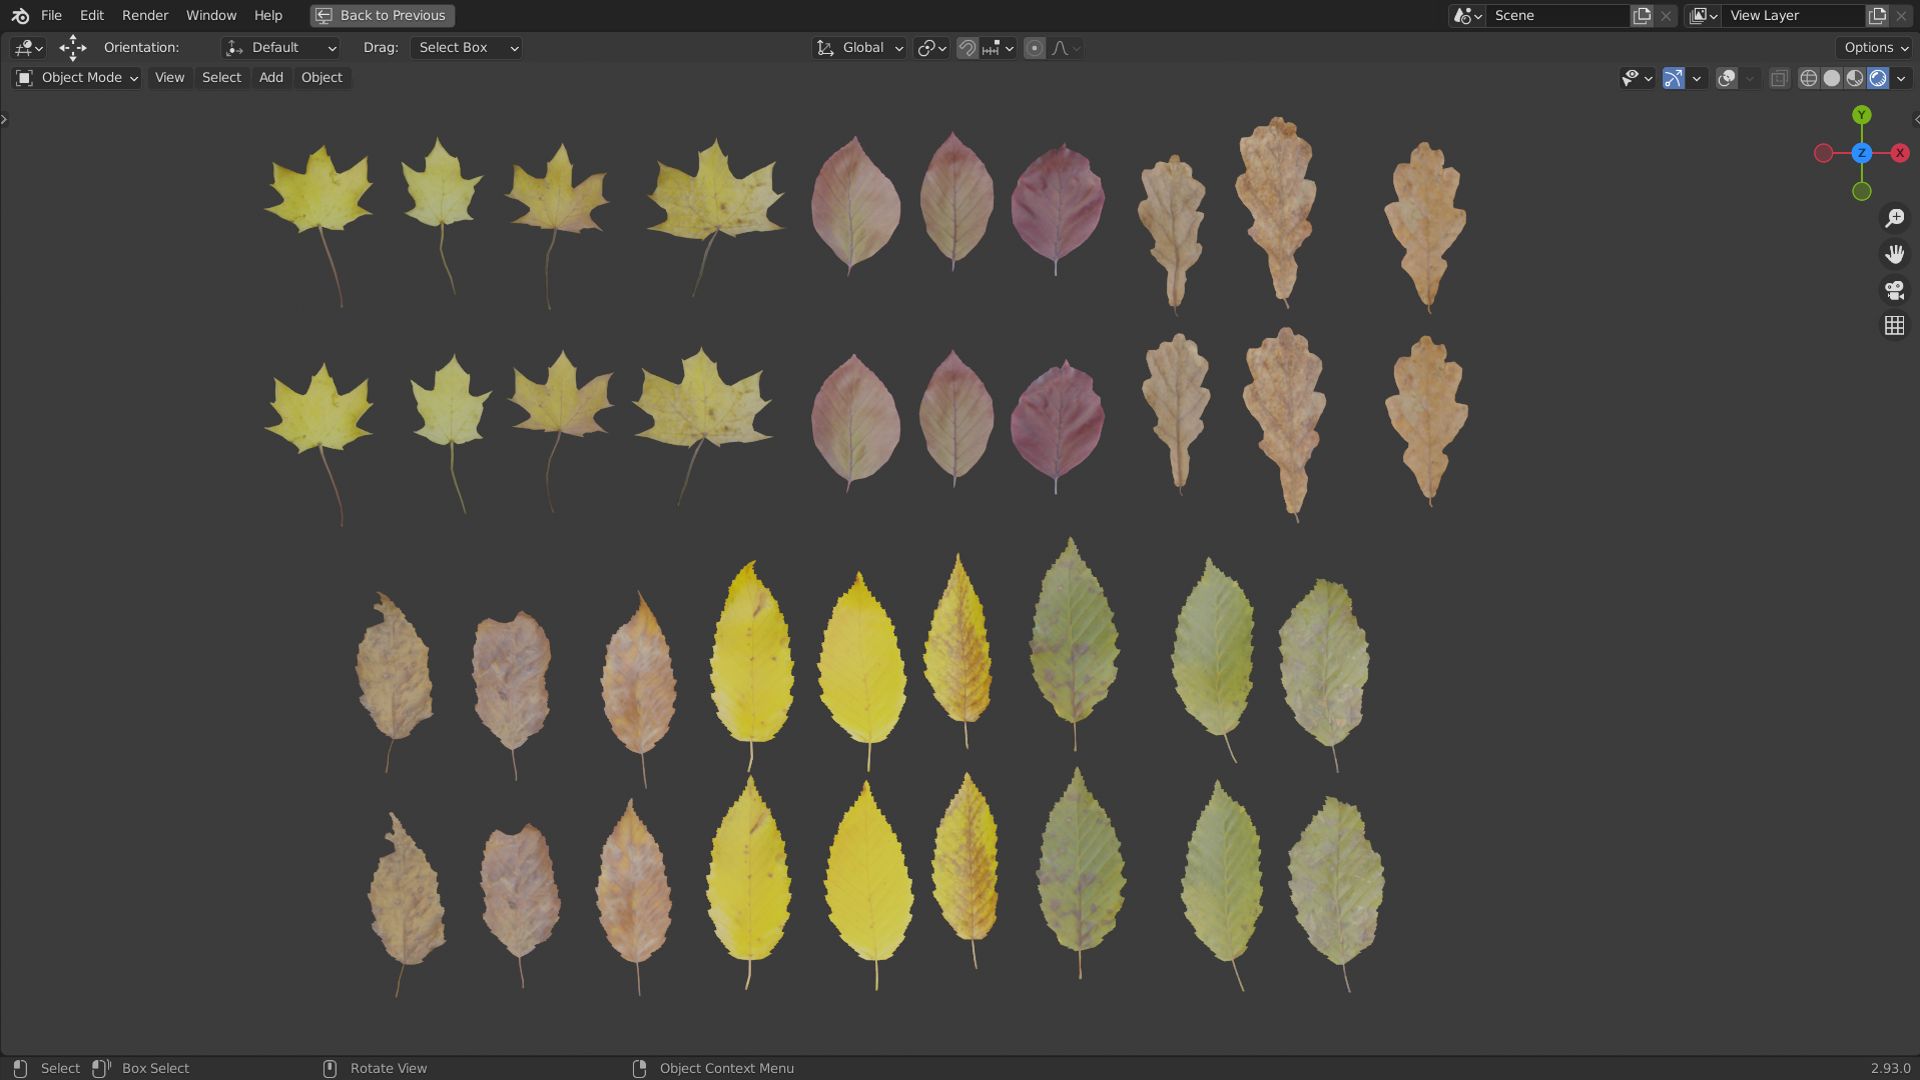This screenshot has width=1920, height=1080.
Task: Click the red X axis gizmo handle
Action: click(1899, 153)
